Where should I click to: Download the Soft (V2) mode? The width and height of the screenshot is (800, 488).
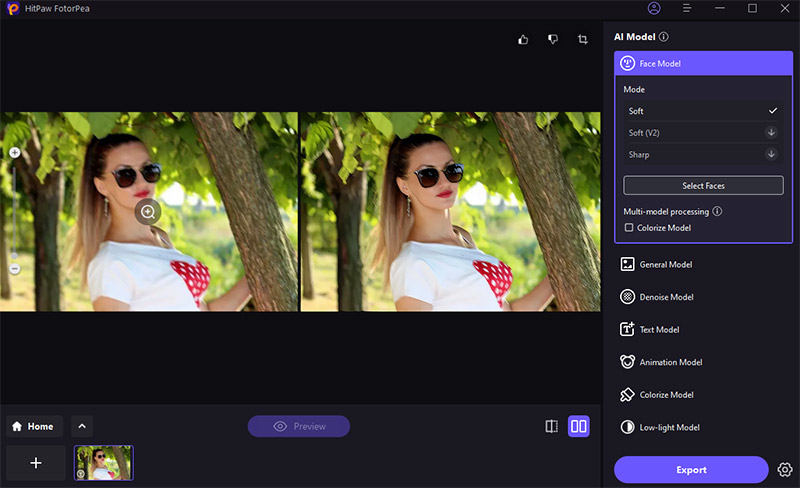tap(771, 132)
